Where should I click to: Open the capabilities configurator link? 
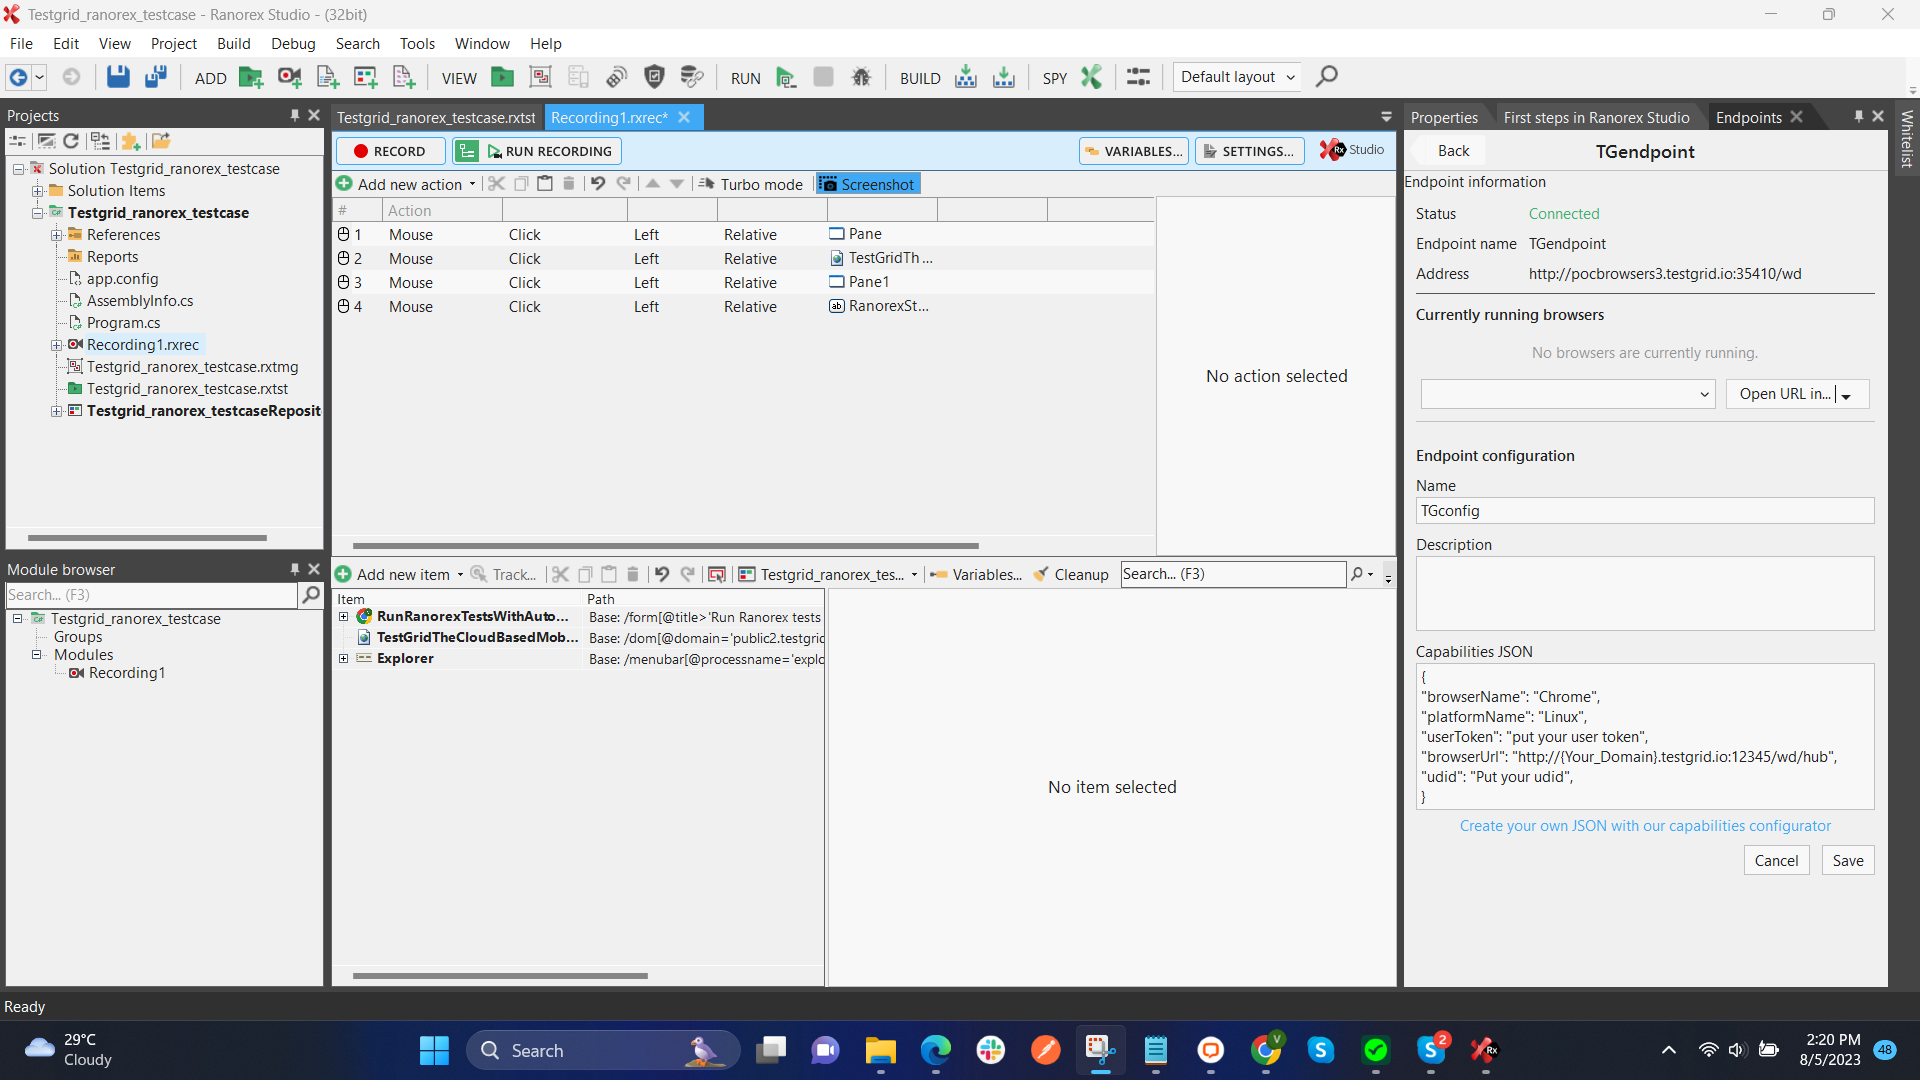tap(1645, 826)
